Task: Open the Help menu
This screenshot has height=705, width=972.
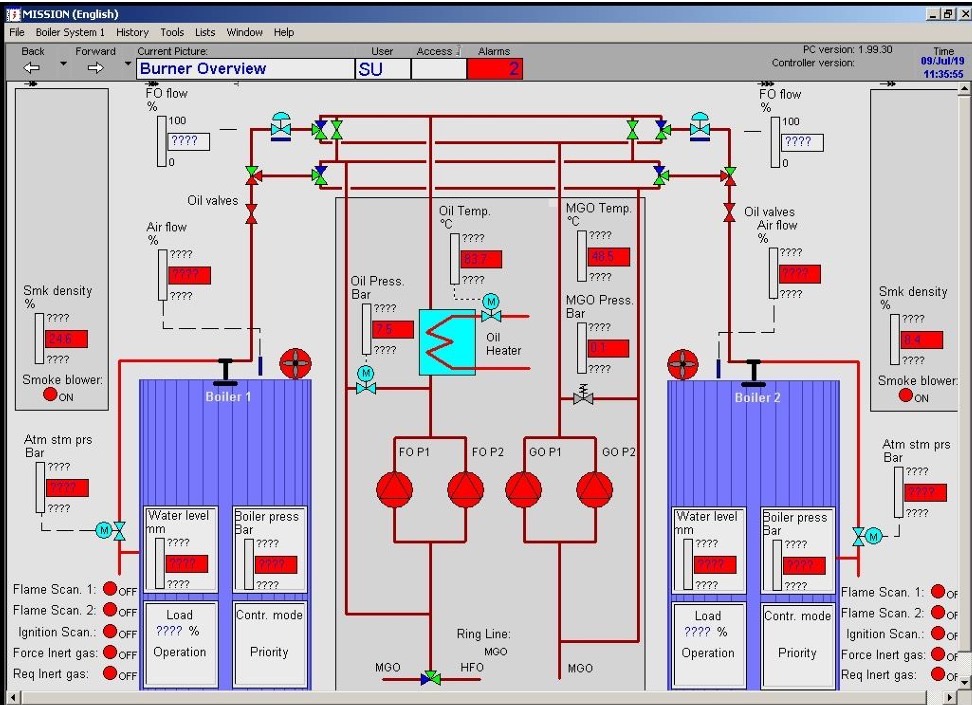Action: coord(284,32)
